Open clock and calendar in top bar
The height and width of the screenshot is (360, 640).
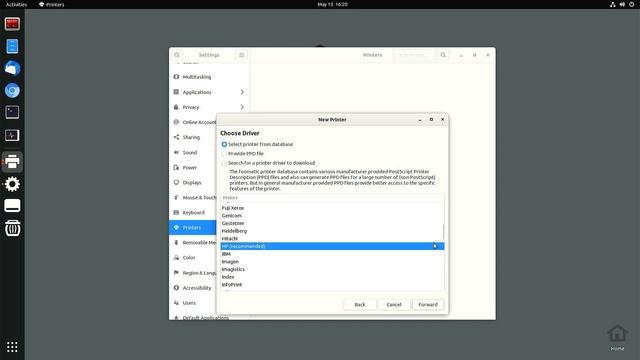coord(332,4)
